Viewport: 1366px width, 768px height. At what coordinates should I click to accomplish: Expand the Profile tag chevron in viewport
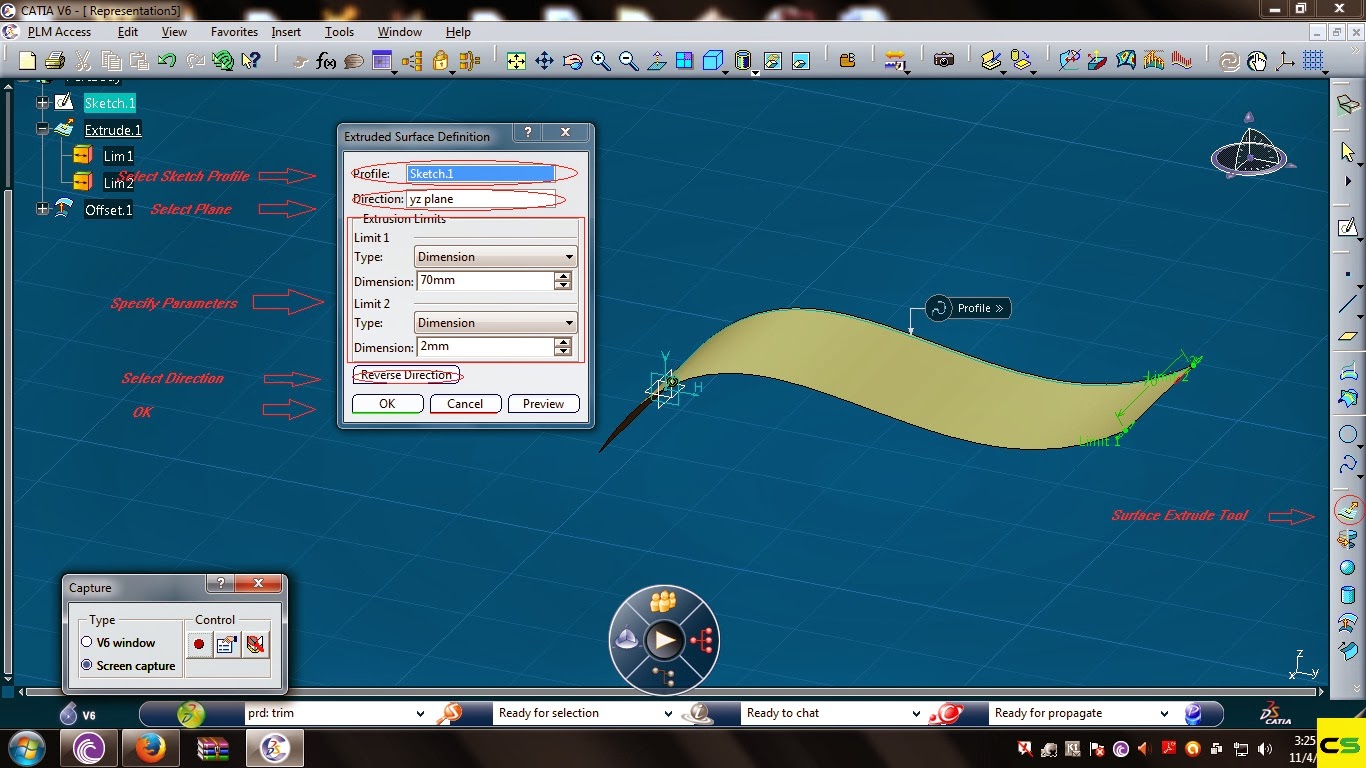coord(999,308)
